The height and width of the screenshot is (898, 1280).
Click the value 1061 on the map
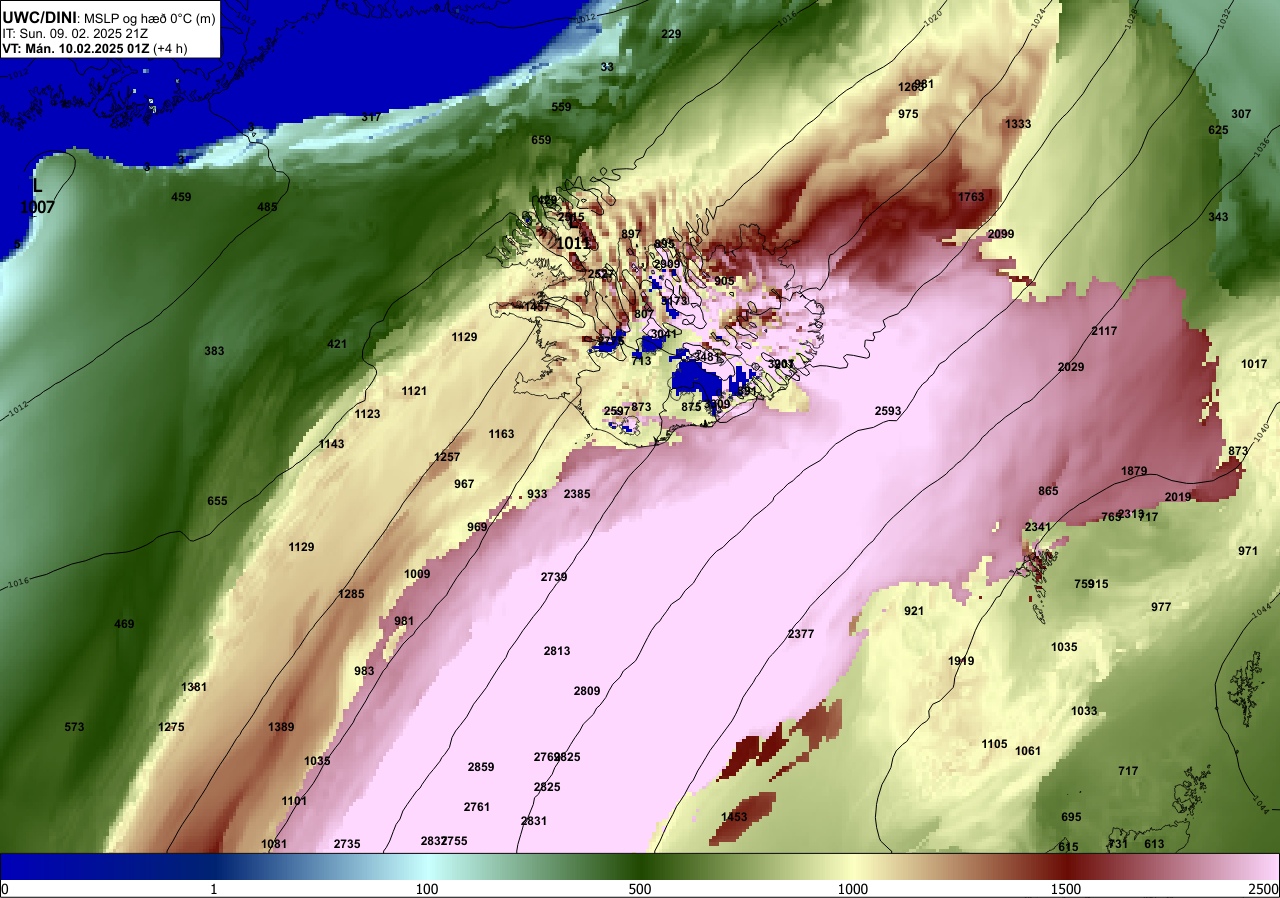1028,751
